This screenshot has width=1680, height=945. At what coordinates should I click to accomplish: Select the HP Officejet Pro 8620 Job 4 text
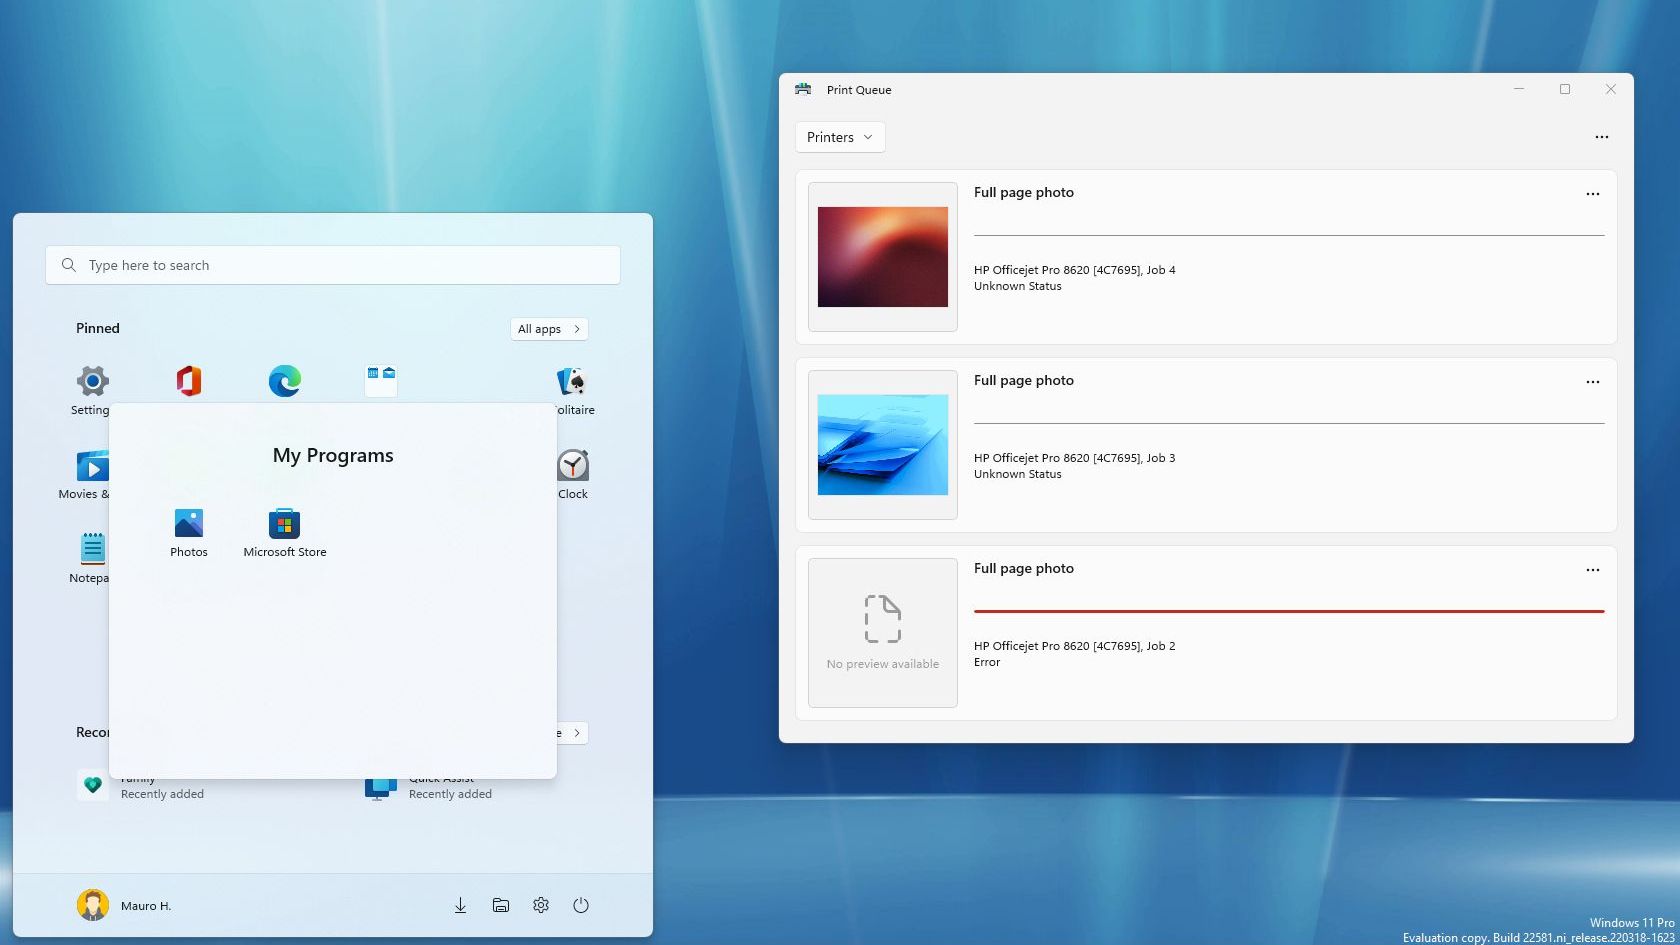(x=1075, y=270)
